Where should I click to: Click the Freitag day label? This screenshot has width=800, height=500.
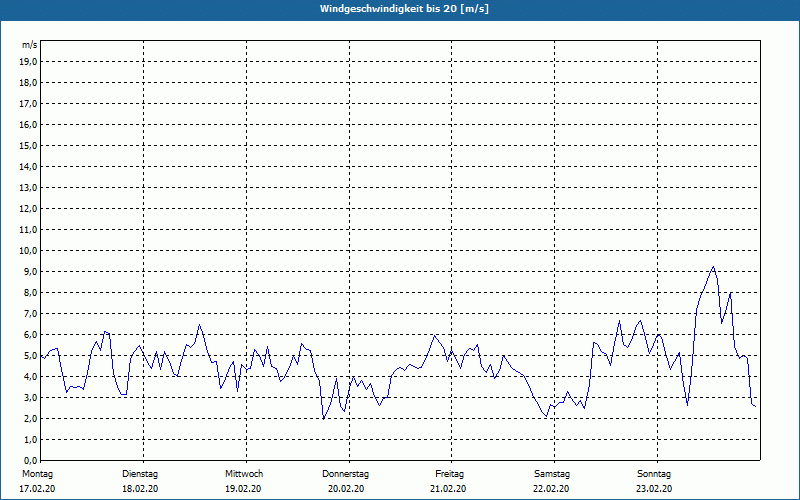(x=449, y=474)
